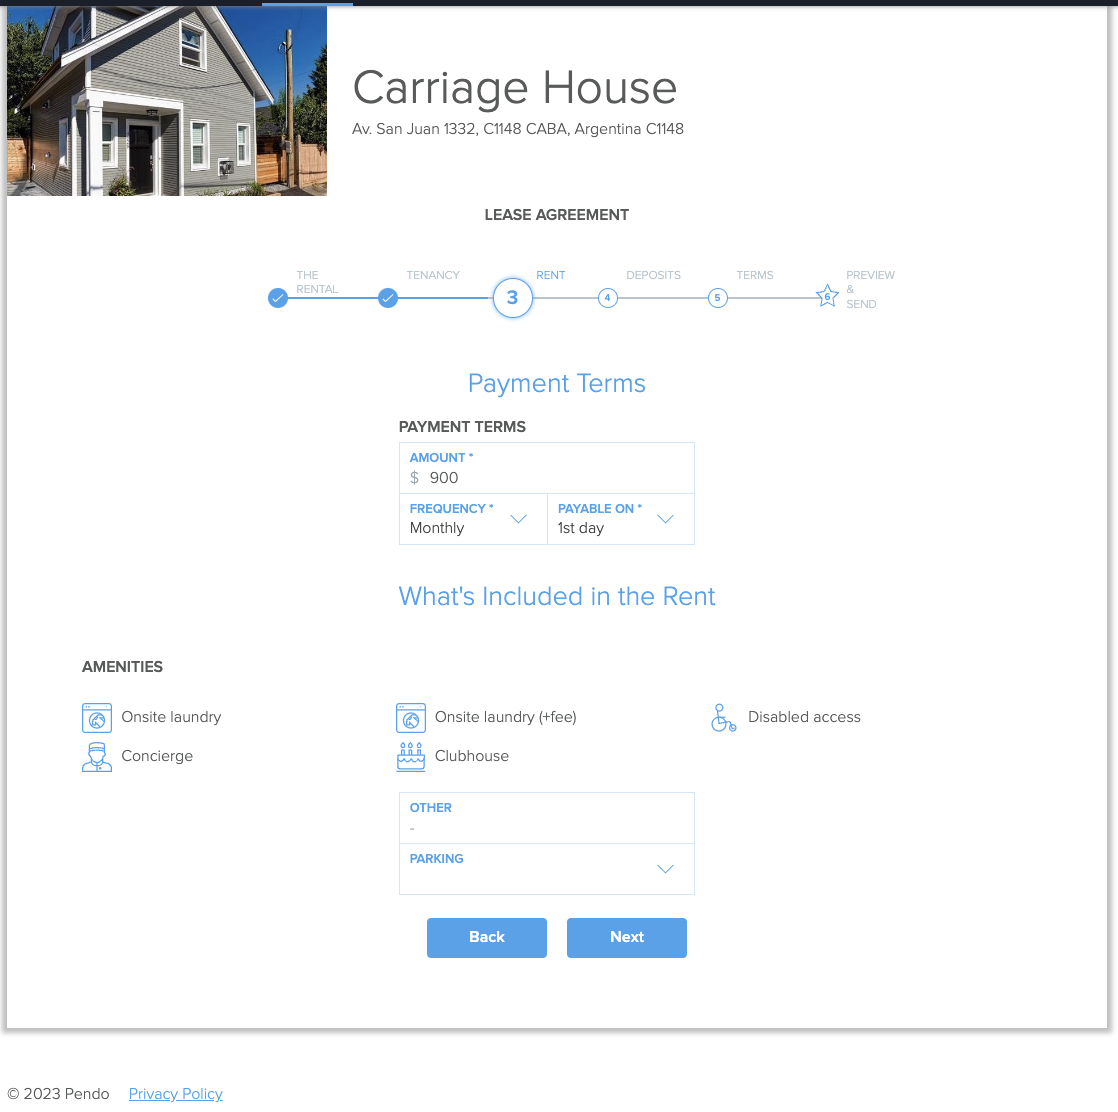Screen dimensions: 1118x1112
Task: Click the © 2023 Pendo text
Action: pyautogui.click(x=58, y=1094)
